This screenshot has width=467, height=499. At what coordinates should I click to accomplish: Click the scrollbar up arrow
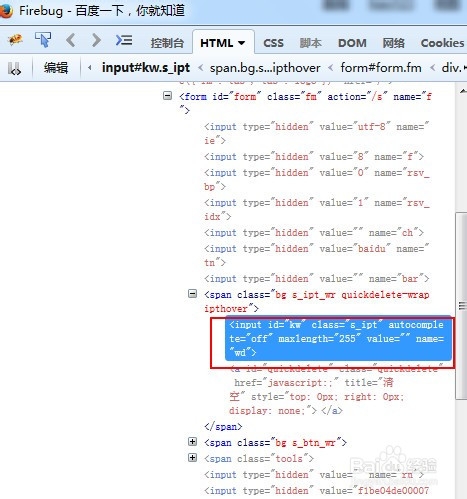[x=462, y=91]
